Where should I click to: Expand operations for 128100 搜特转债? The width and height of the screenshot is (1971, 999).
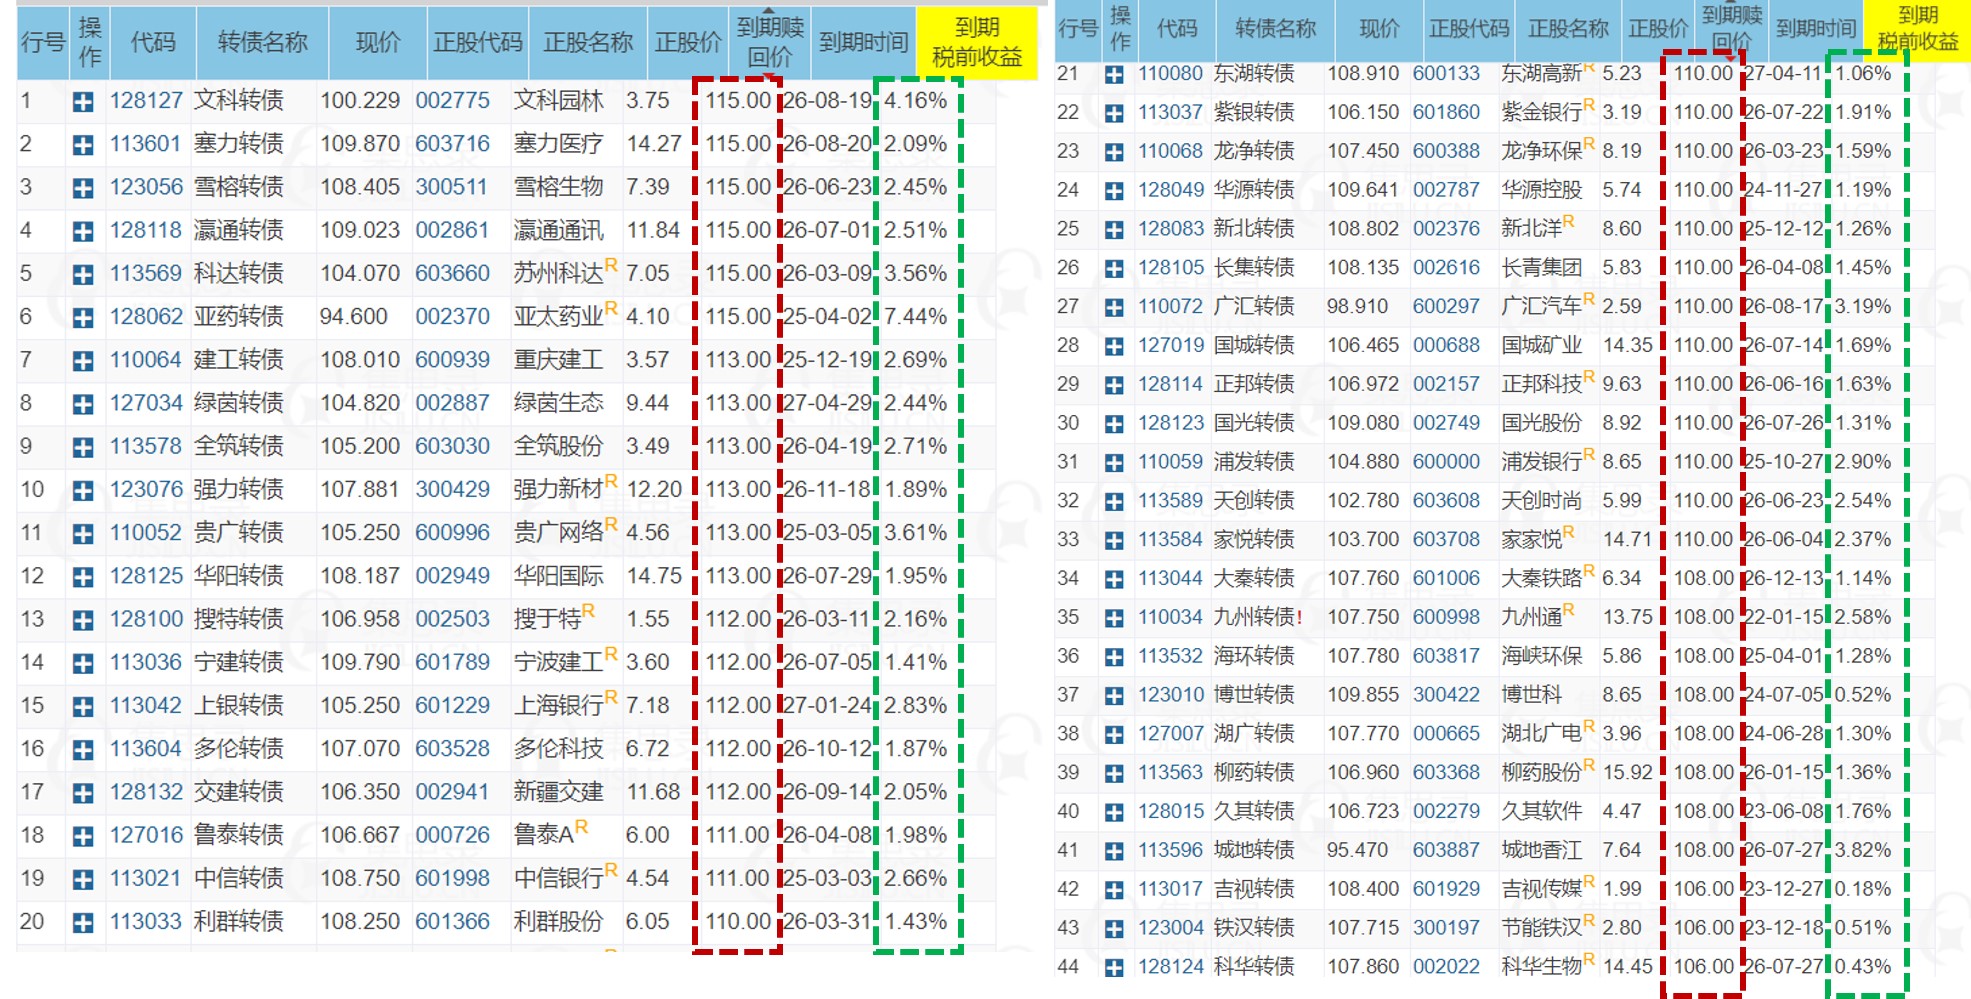83,620
